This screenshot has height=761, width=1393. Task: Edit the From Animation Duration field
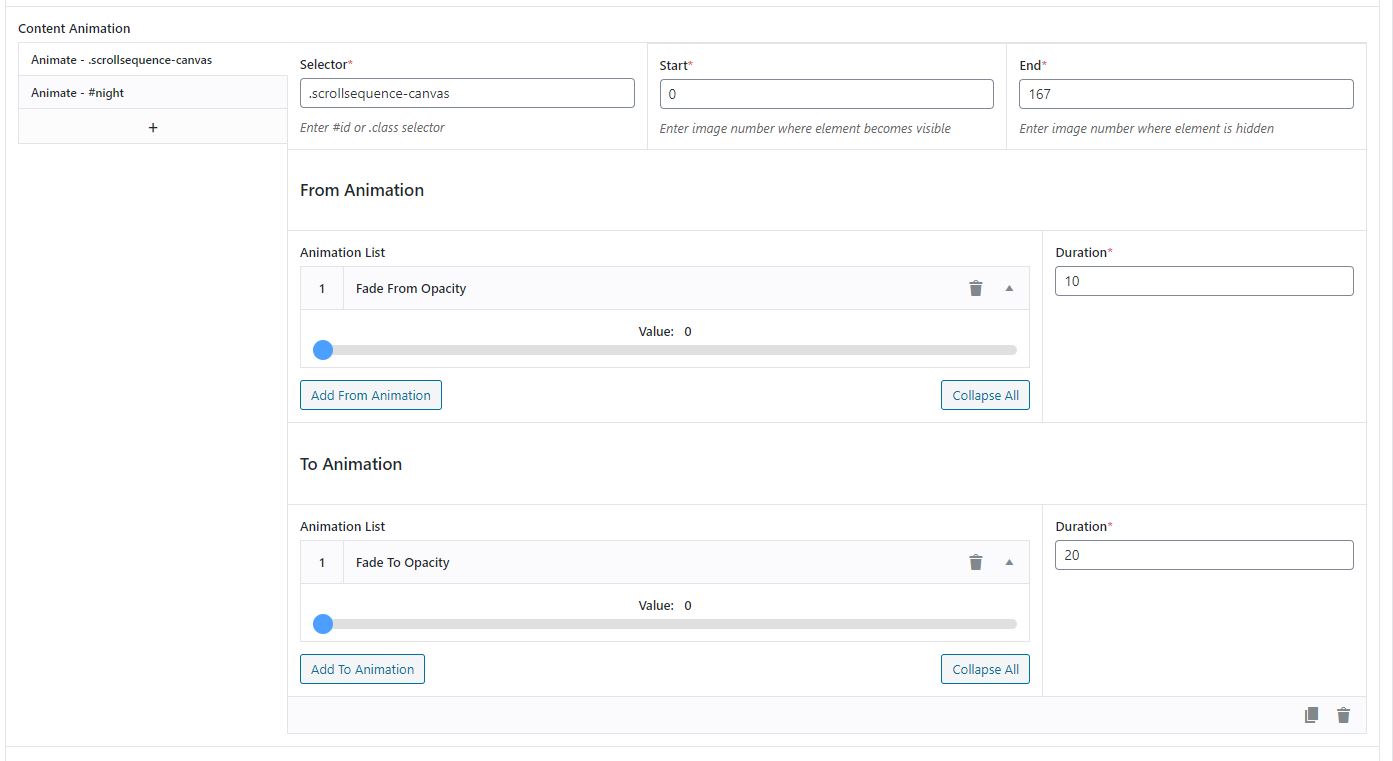(x=1204, y=281)
